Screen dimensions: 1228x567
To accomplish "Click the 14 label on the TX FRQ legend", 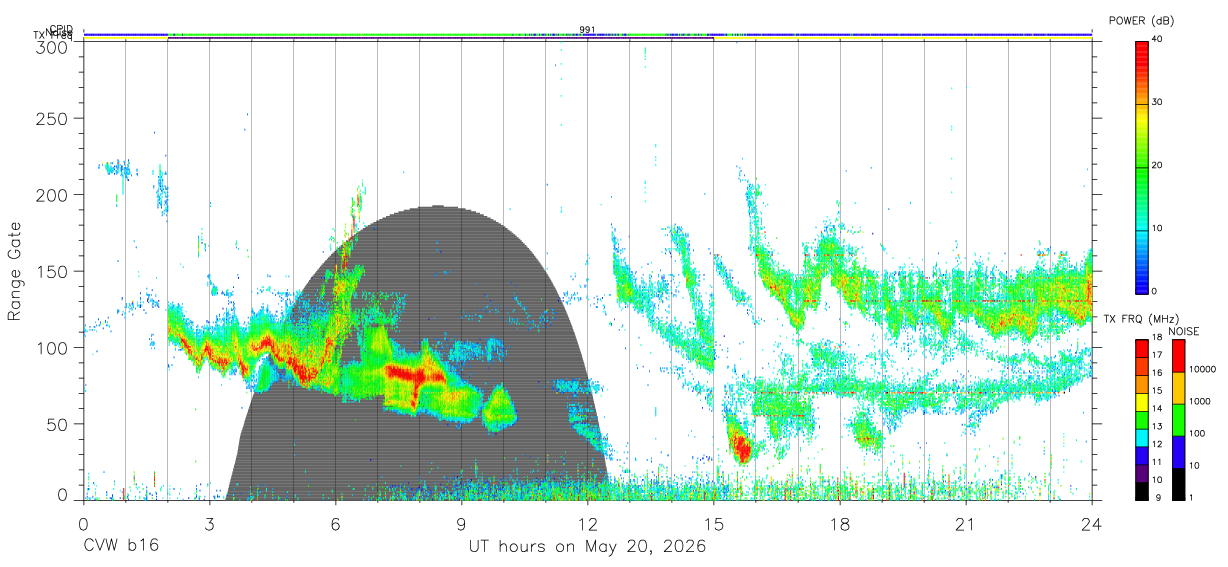I will point(1157,409).
